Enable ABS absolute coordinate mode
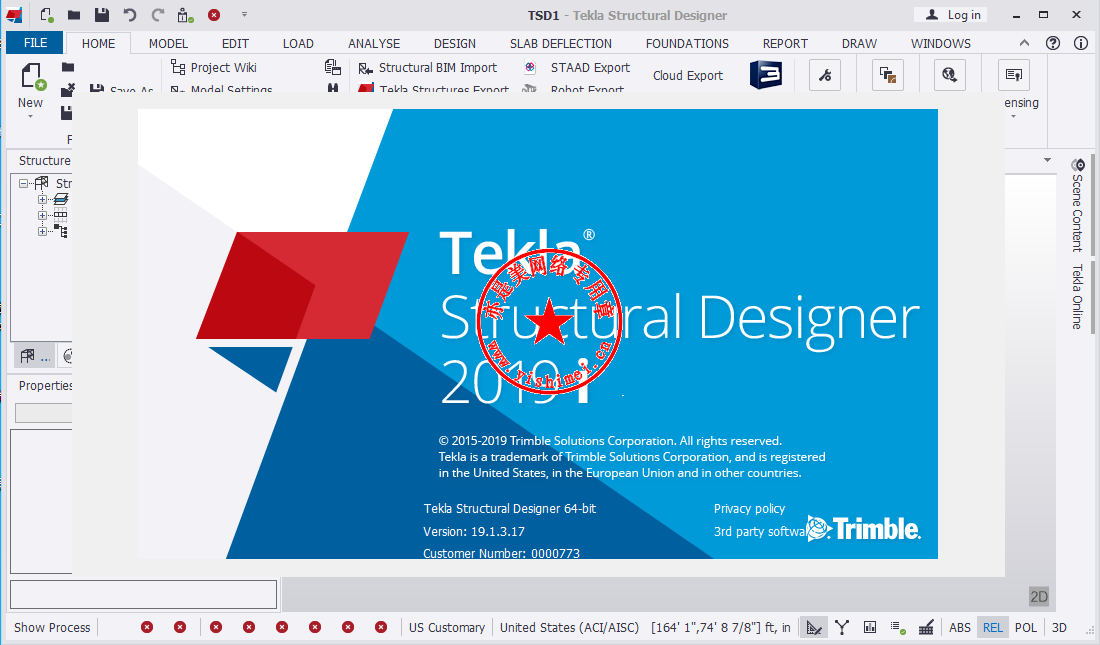Screen dimensions: 1100x645 coord(960,627)
